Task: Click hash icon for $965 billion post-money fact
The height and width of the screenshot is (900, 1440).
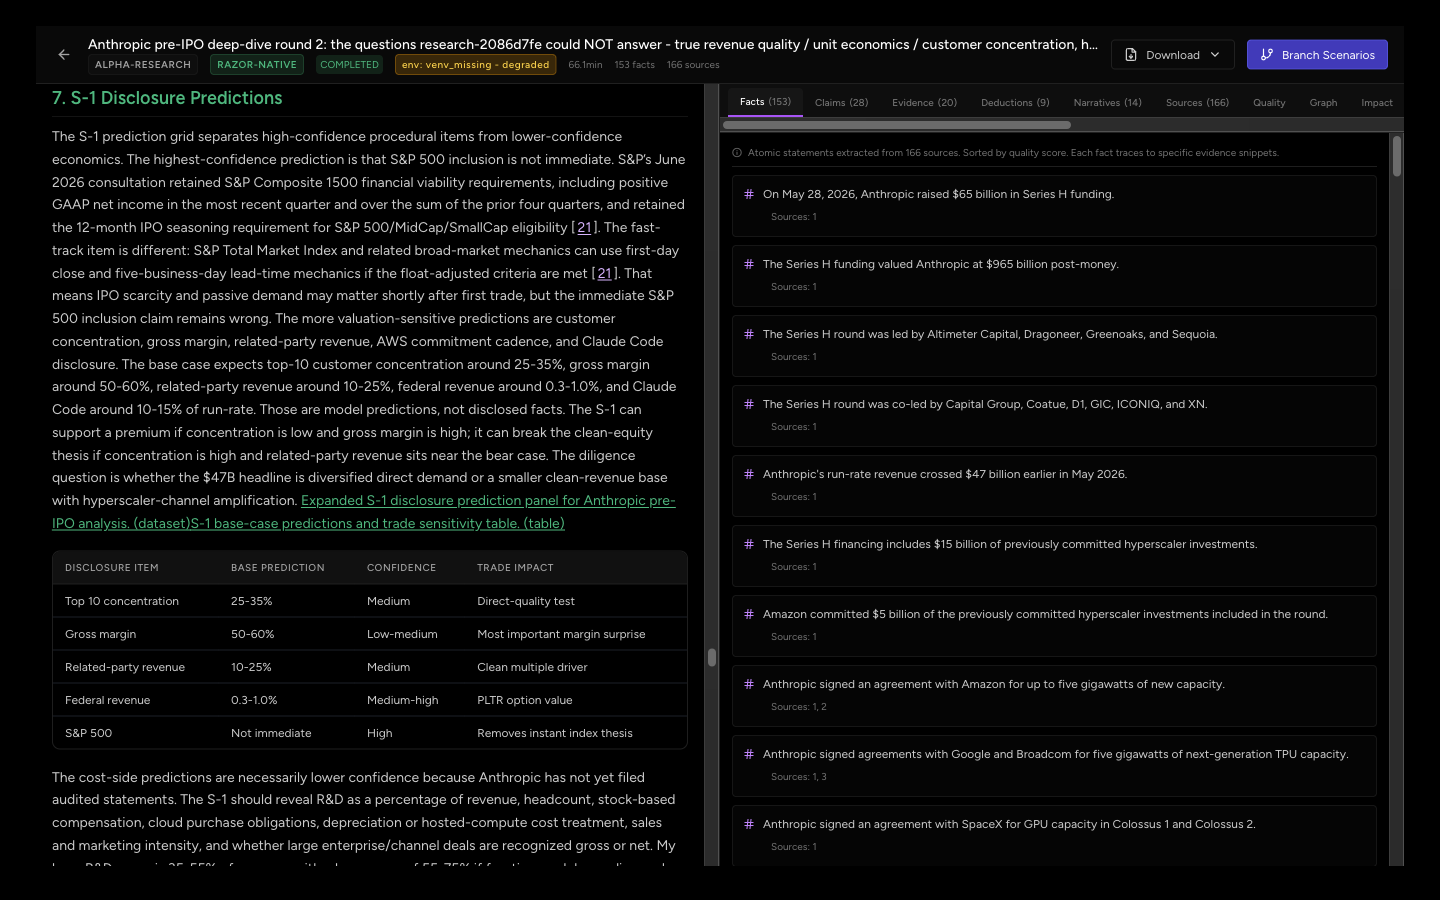Action: [x=749, y=264]
